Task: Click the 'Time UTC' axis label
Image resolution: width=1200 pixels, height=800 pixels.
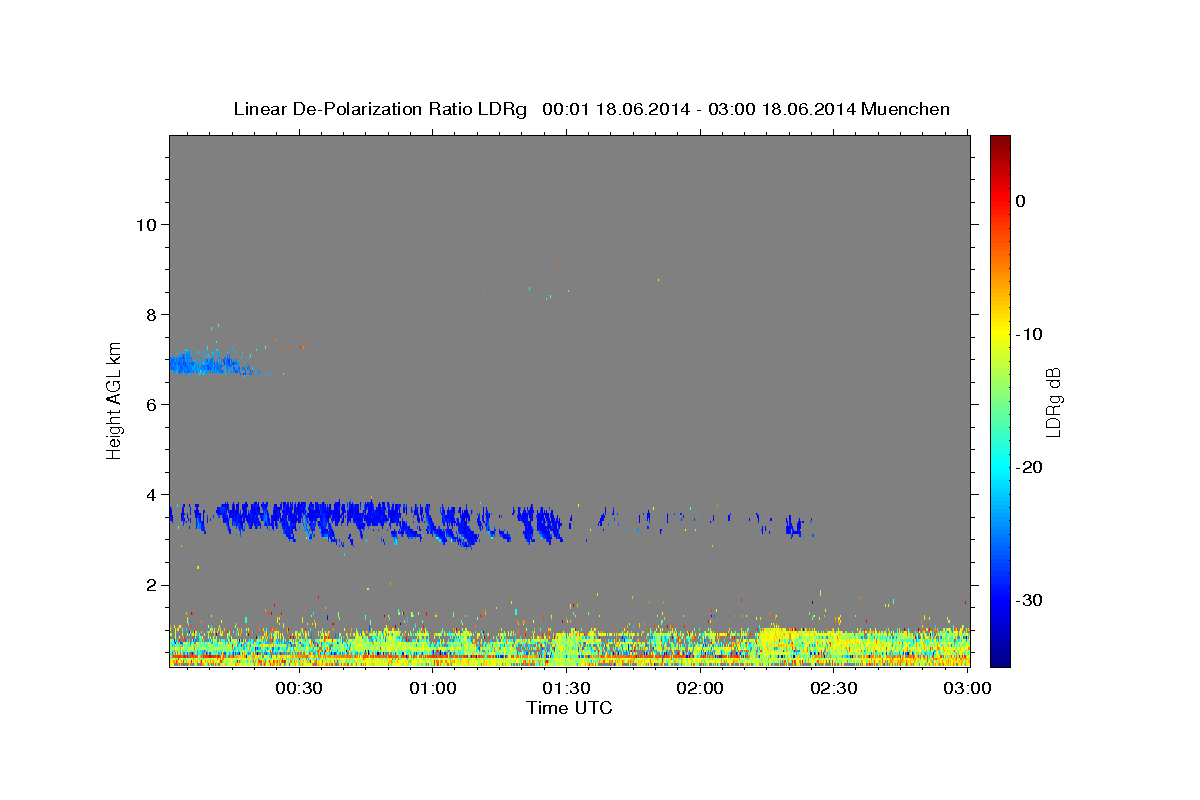Action: click(x=569, y=708)
